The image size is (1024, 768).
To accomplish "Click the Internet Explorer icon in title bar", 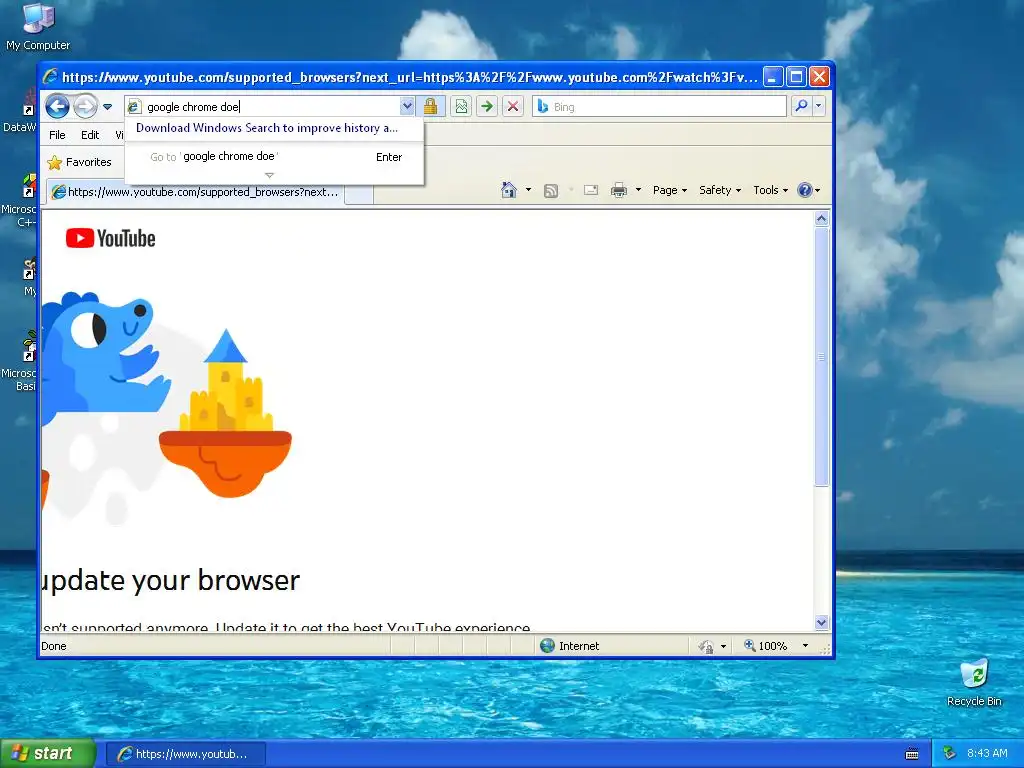I will [50, 77].
